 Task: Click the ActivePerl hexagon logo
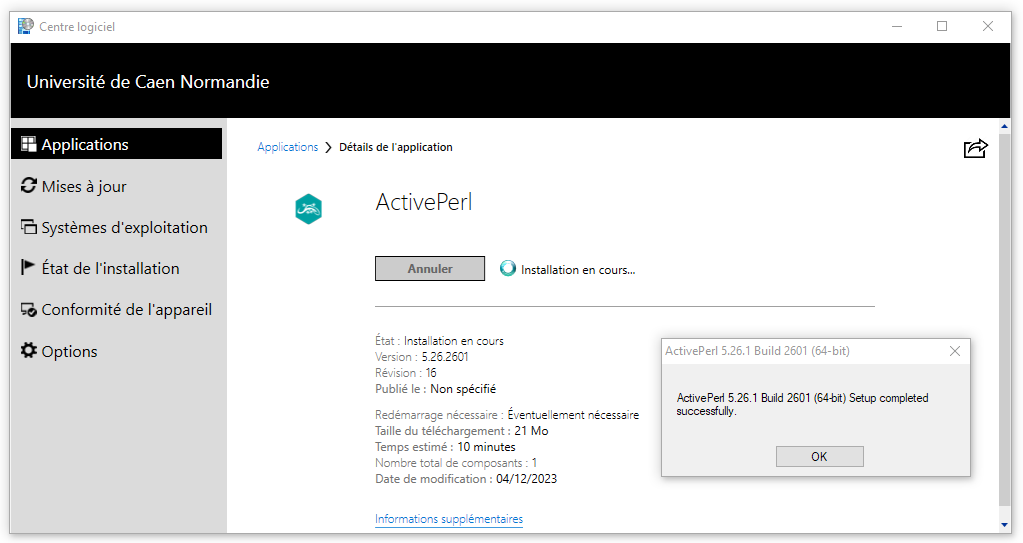[309, 209]
